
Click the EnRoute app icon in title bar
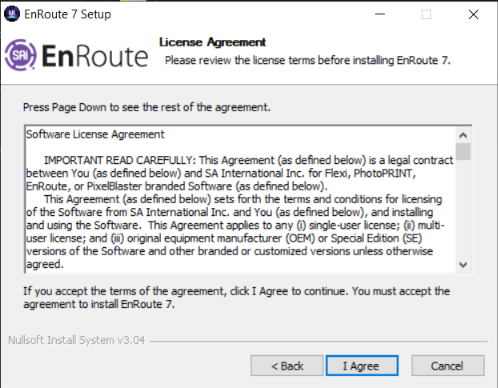[12, 14]
